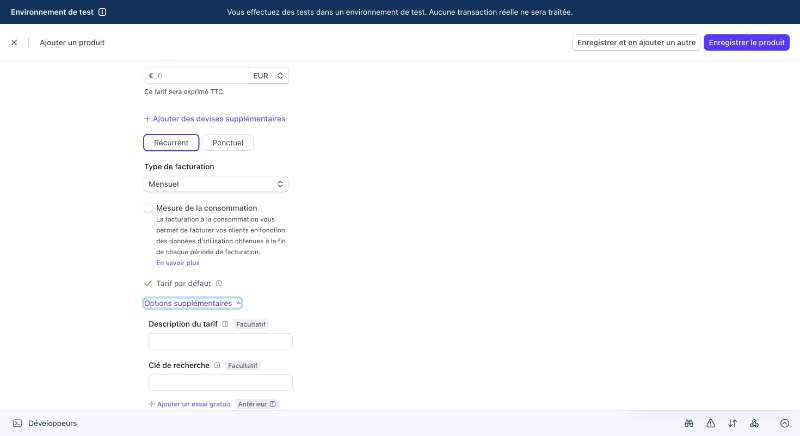Select the Récurrent pricing tab
This screenshot has width=800, height=436.
(x=171, y=143)
